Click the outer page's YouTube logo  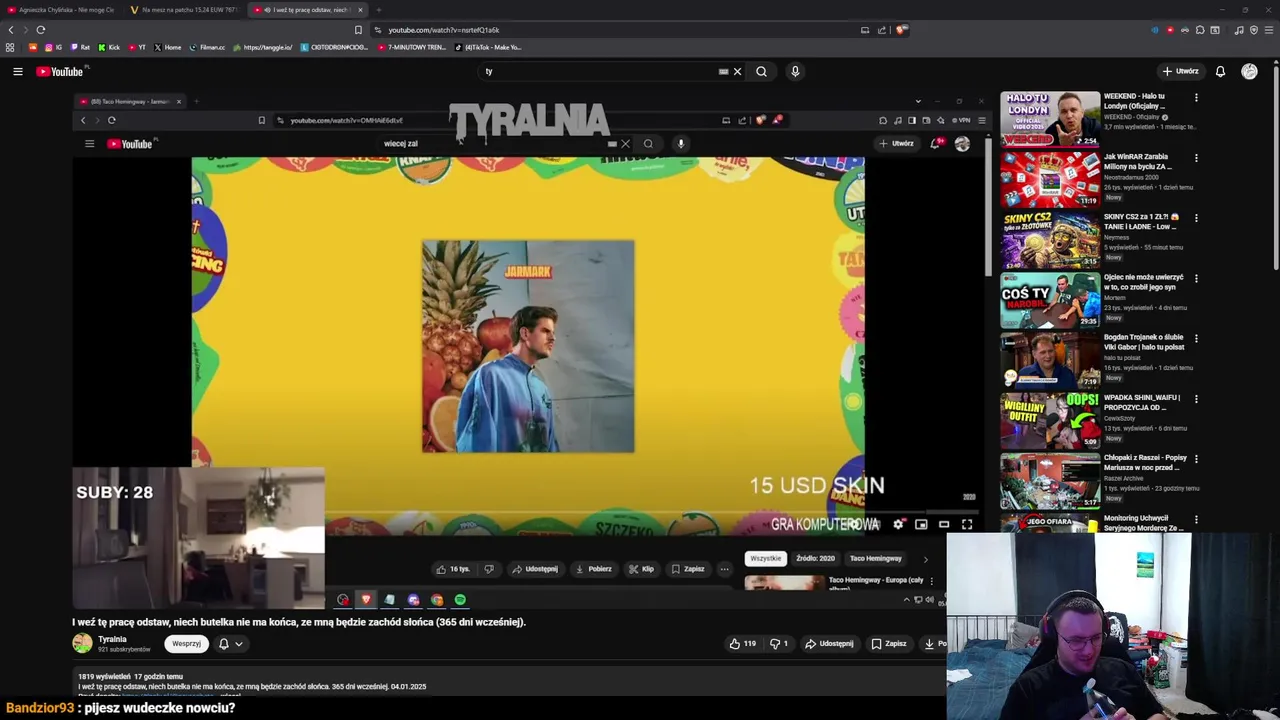point(61,71)
